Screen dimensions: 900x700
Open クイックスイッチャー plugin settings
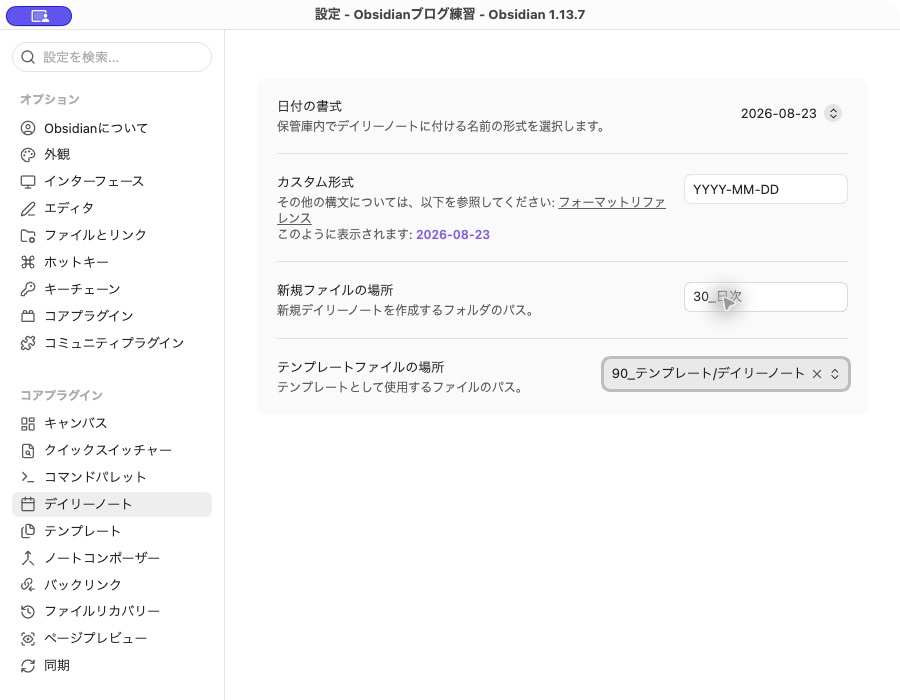point(112,450)
